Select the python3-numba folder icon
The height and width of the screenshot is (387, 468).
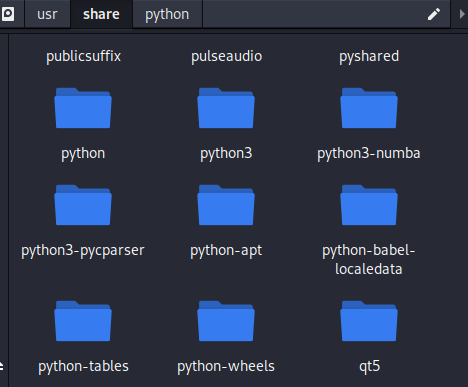point(369,108)
